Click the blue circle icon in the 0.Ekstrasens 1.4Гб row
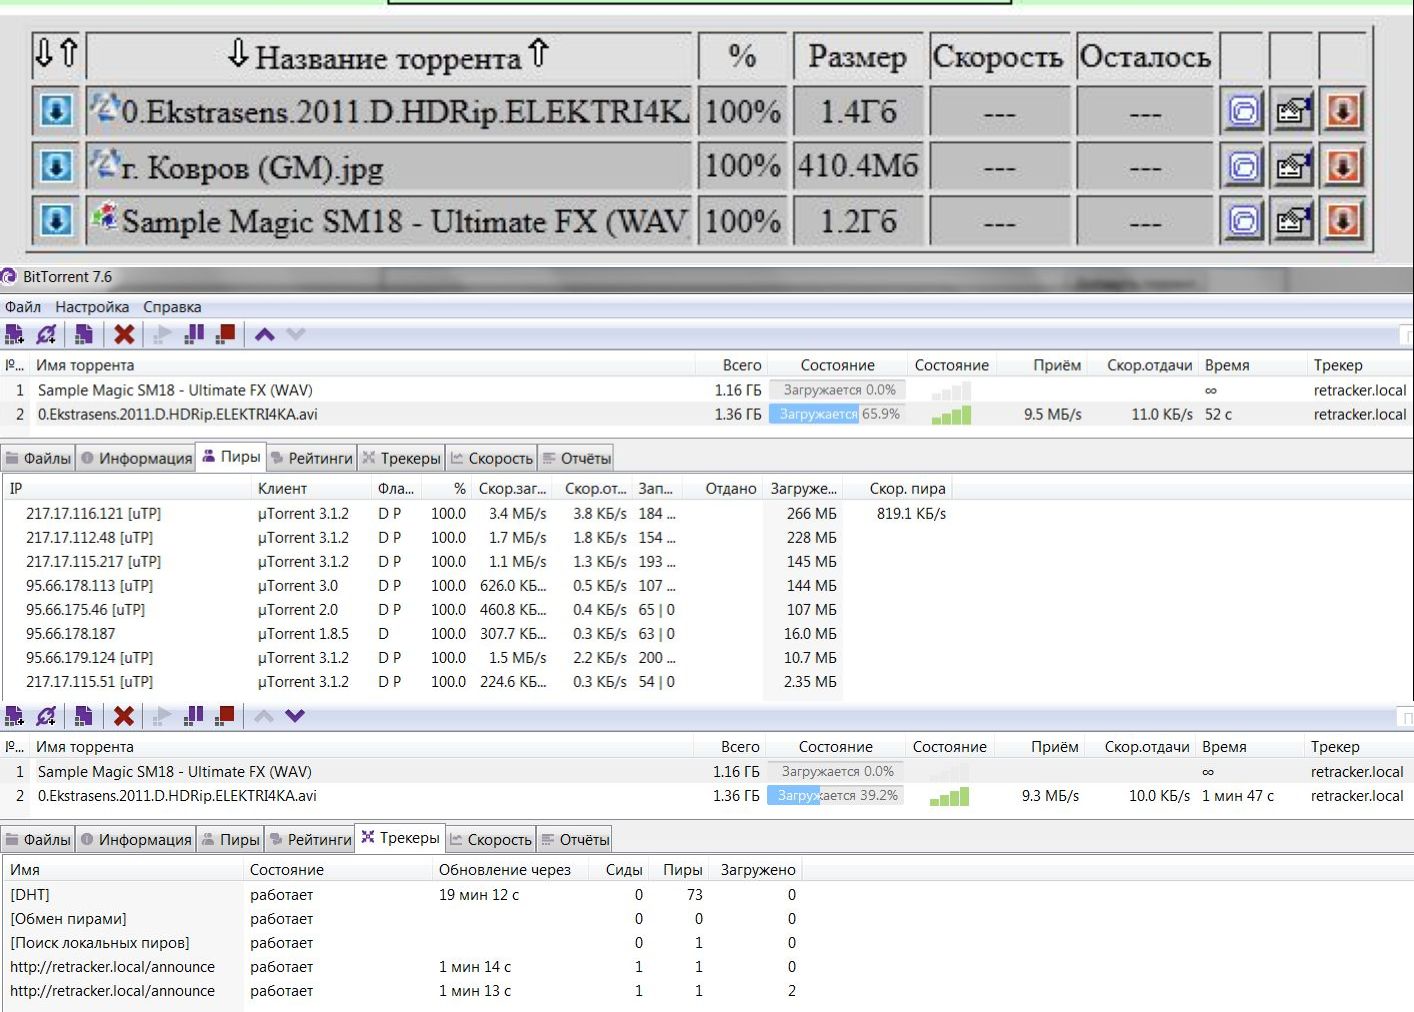1414x1012 pixels. click(x=1243, y=111)
